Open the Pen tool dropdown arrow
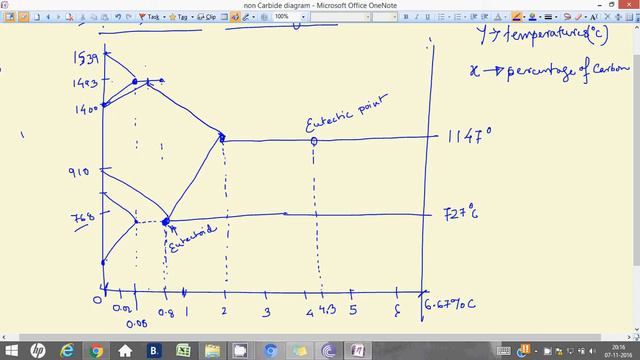This screenshot has width=640, height=360. pyautogui.click(x=253, y=17)
